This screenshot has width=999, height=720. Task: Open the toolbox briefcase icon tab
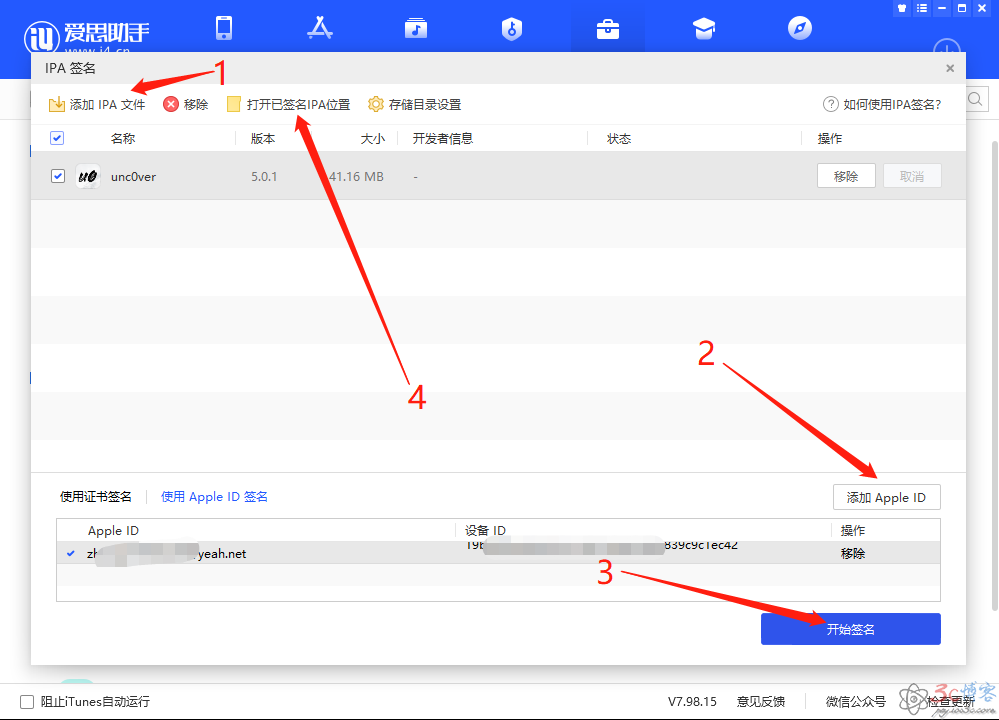(x=608, y=29)
